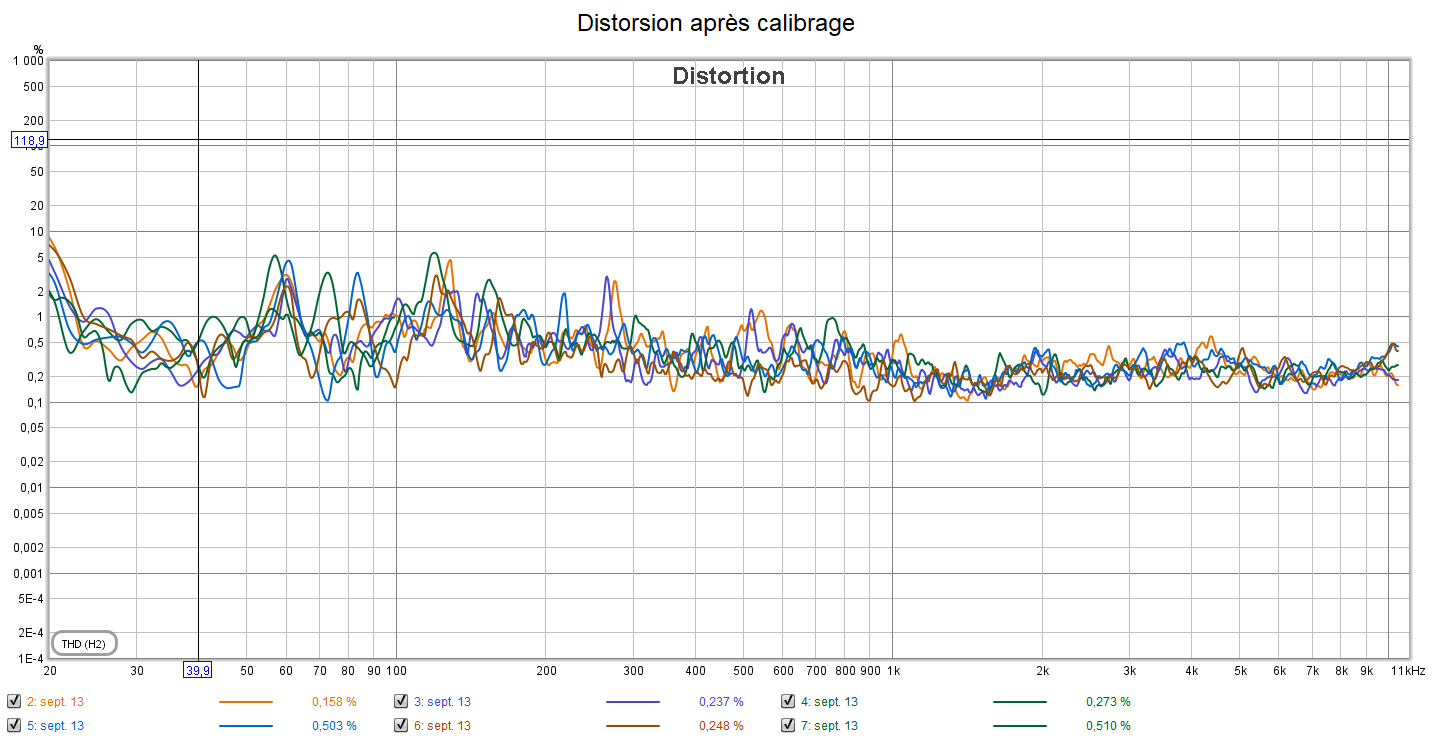The image size is (1433, 740).
Task: Disable the '6: sept. 13' trace checkbox
Action: click(401, 725)
